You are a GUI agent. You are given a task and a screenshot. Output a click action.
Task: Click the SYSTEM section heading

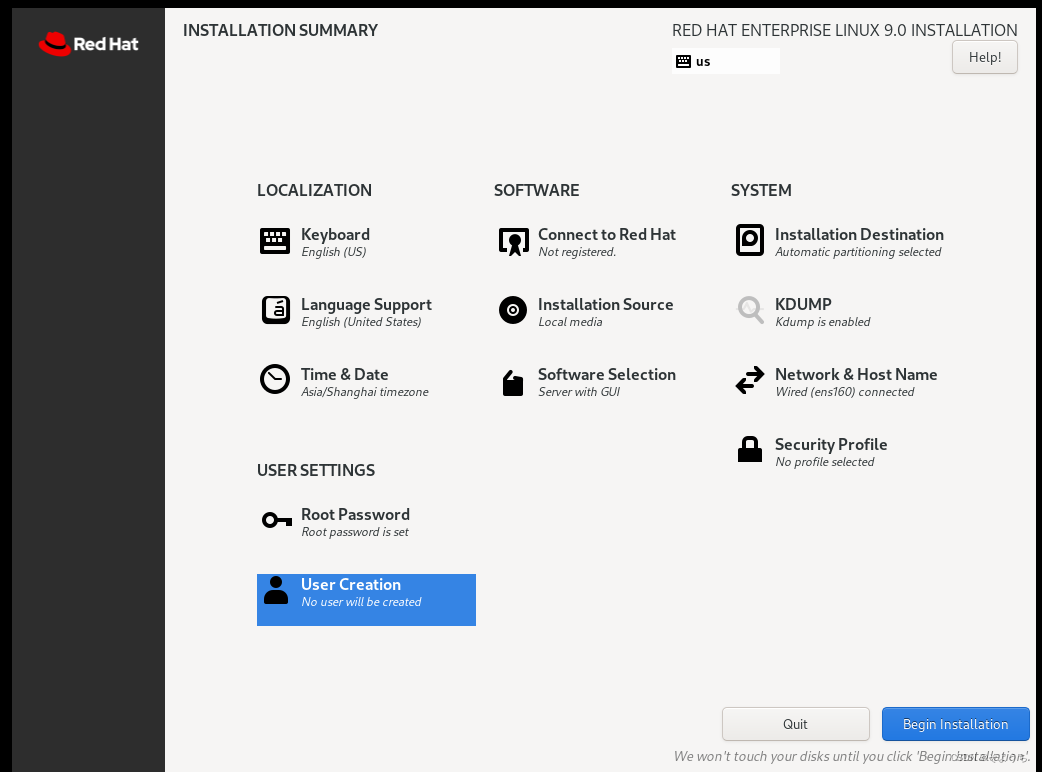761,190
